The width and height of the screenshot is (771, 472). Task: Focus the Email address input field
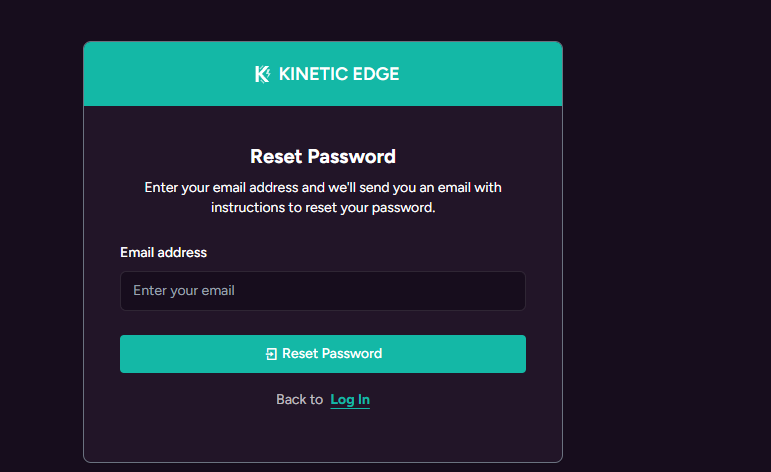[322, 291]
